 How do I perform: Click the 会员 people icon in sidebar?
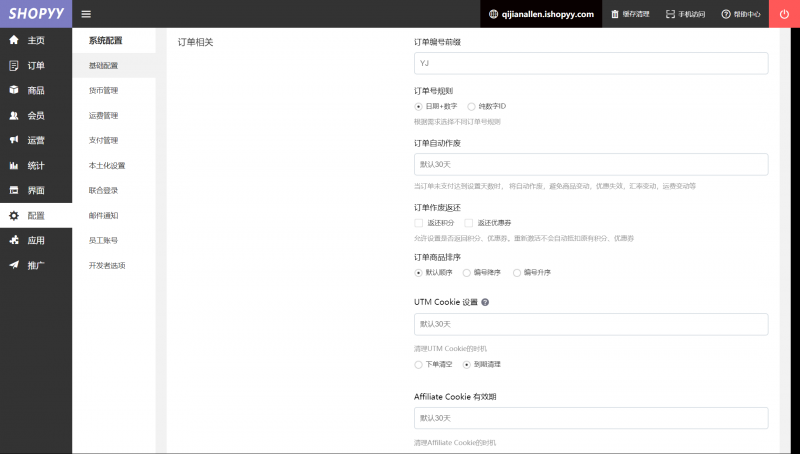pyautogui.click(x=14, y=115)
